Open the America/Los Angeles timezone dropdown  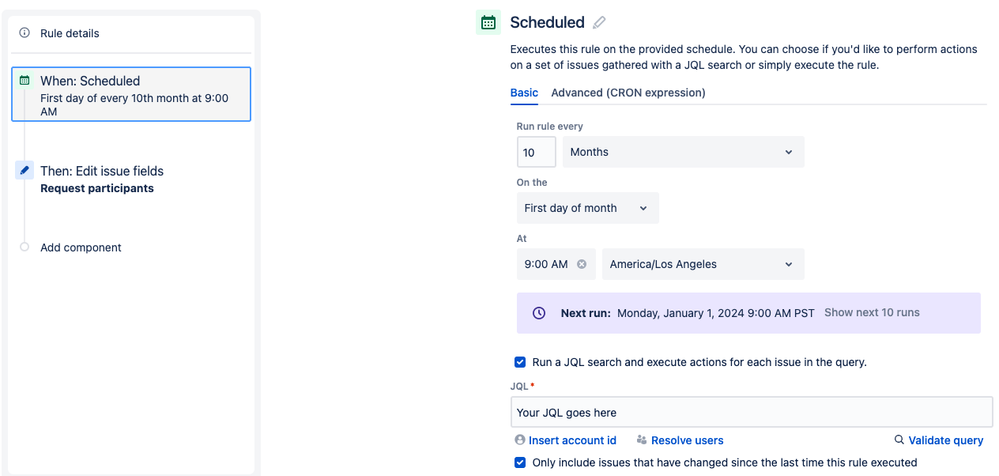point(703,264)
